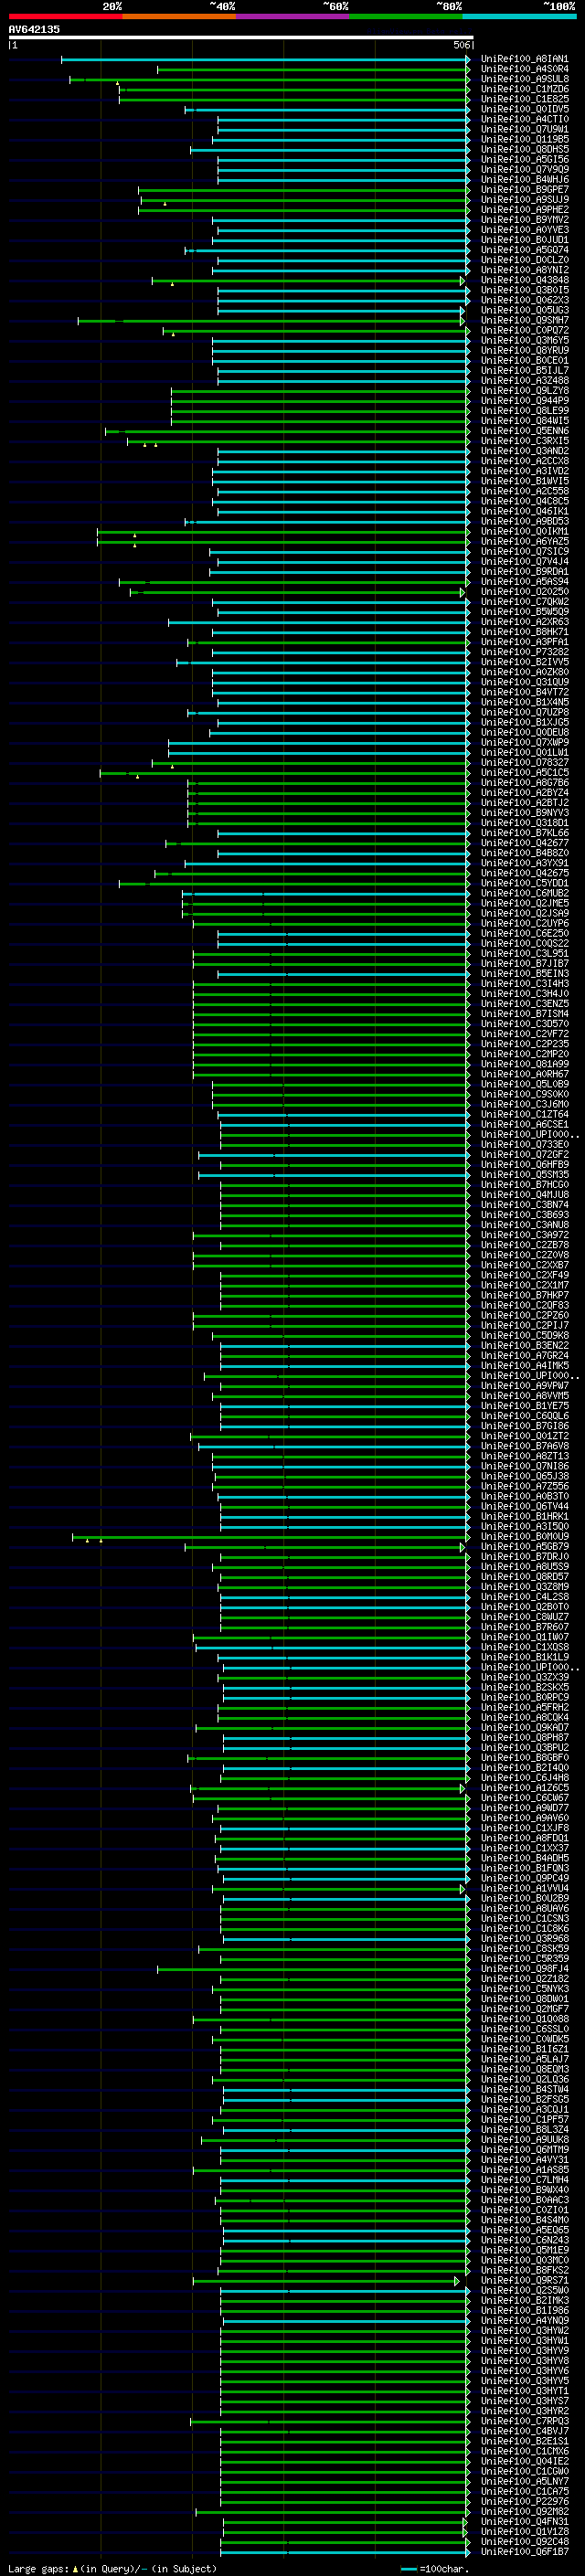Click the query name AV642135

pyautogui.click(x=34, y=29)
